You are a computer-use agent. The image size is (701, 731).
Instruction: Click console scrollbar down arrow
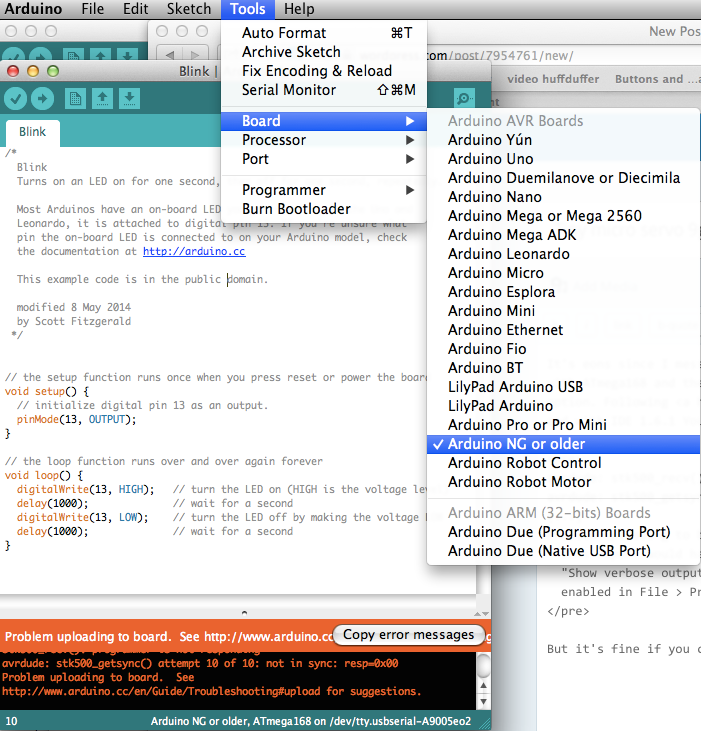(x=483, y=701)
